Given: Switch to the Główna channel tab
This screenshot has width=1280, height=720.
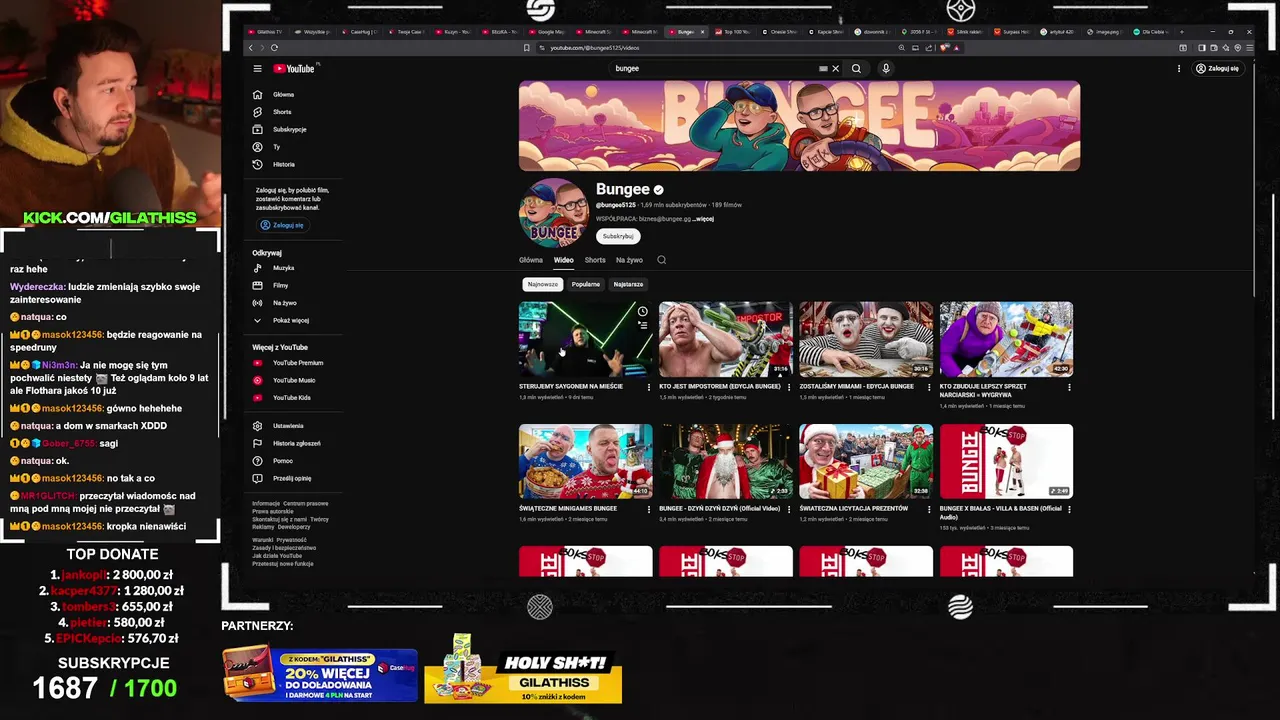Looking at the screenshot, I should pos(531,260).
